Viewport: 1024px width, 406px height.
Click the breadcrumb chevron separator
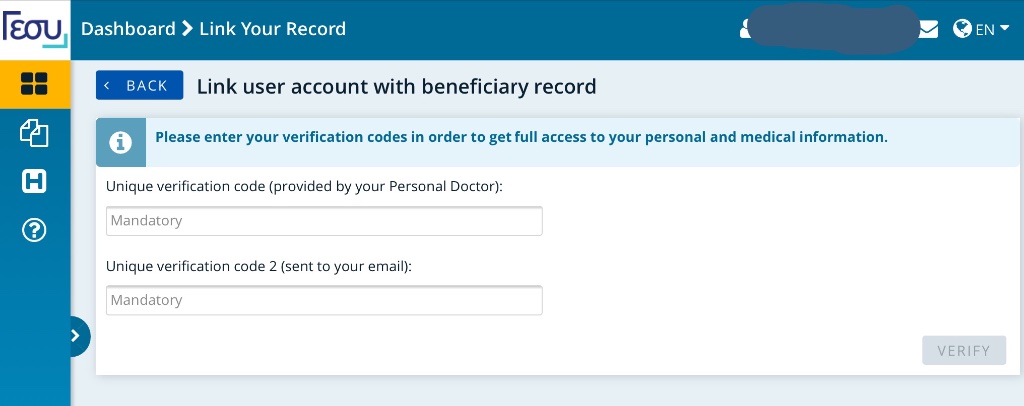pos(187,29)
